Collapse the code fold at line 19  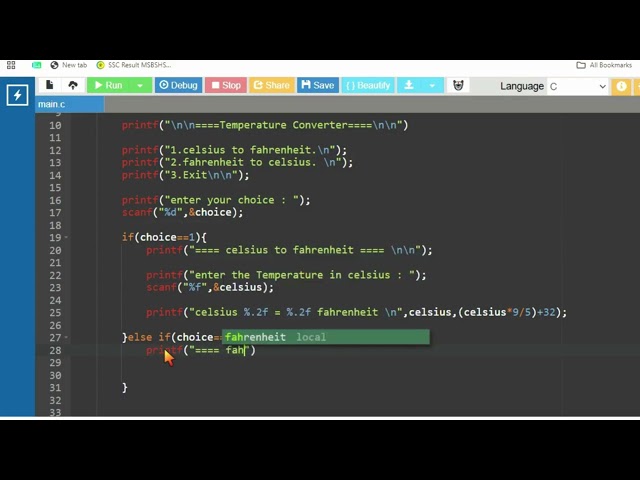tap(66, 237)
